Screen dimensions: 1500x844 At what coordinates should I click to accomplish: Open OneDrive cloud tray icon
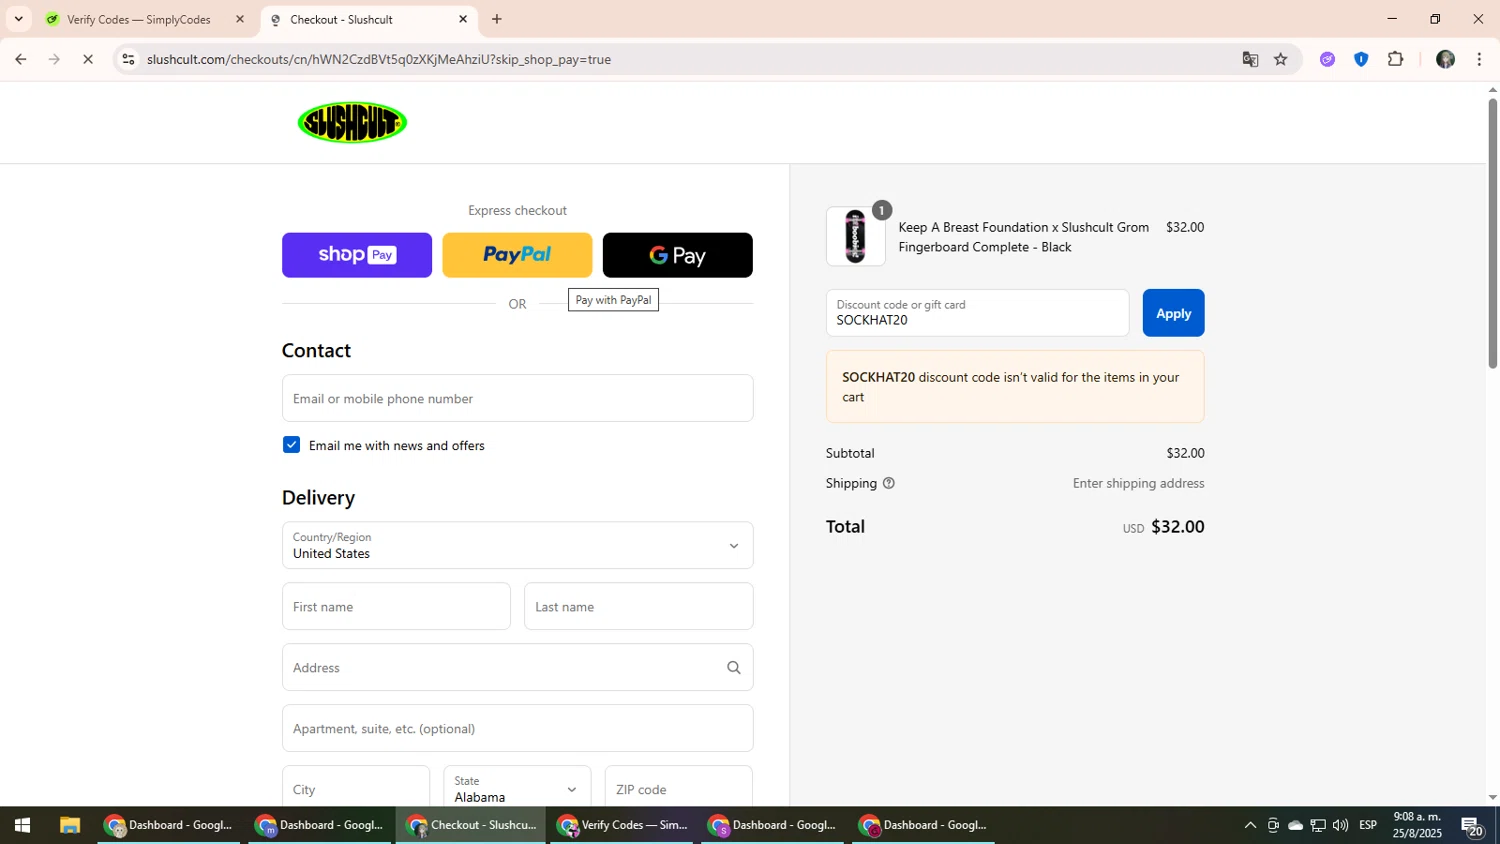click(x=1295, y=825)
